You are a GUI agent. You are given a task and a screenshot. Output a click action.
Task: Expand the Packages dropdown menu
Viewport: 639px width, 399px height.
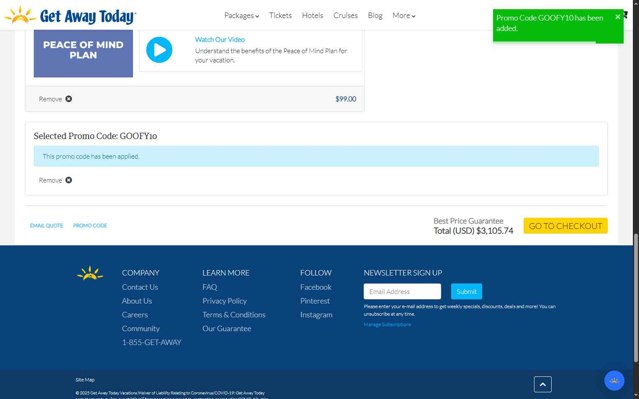[x=241, y=15]
